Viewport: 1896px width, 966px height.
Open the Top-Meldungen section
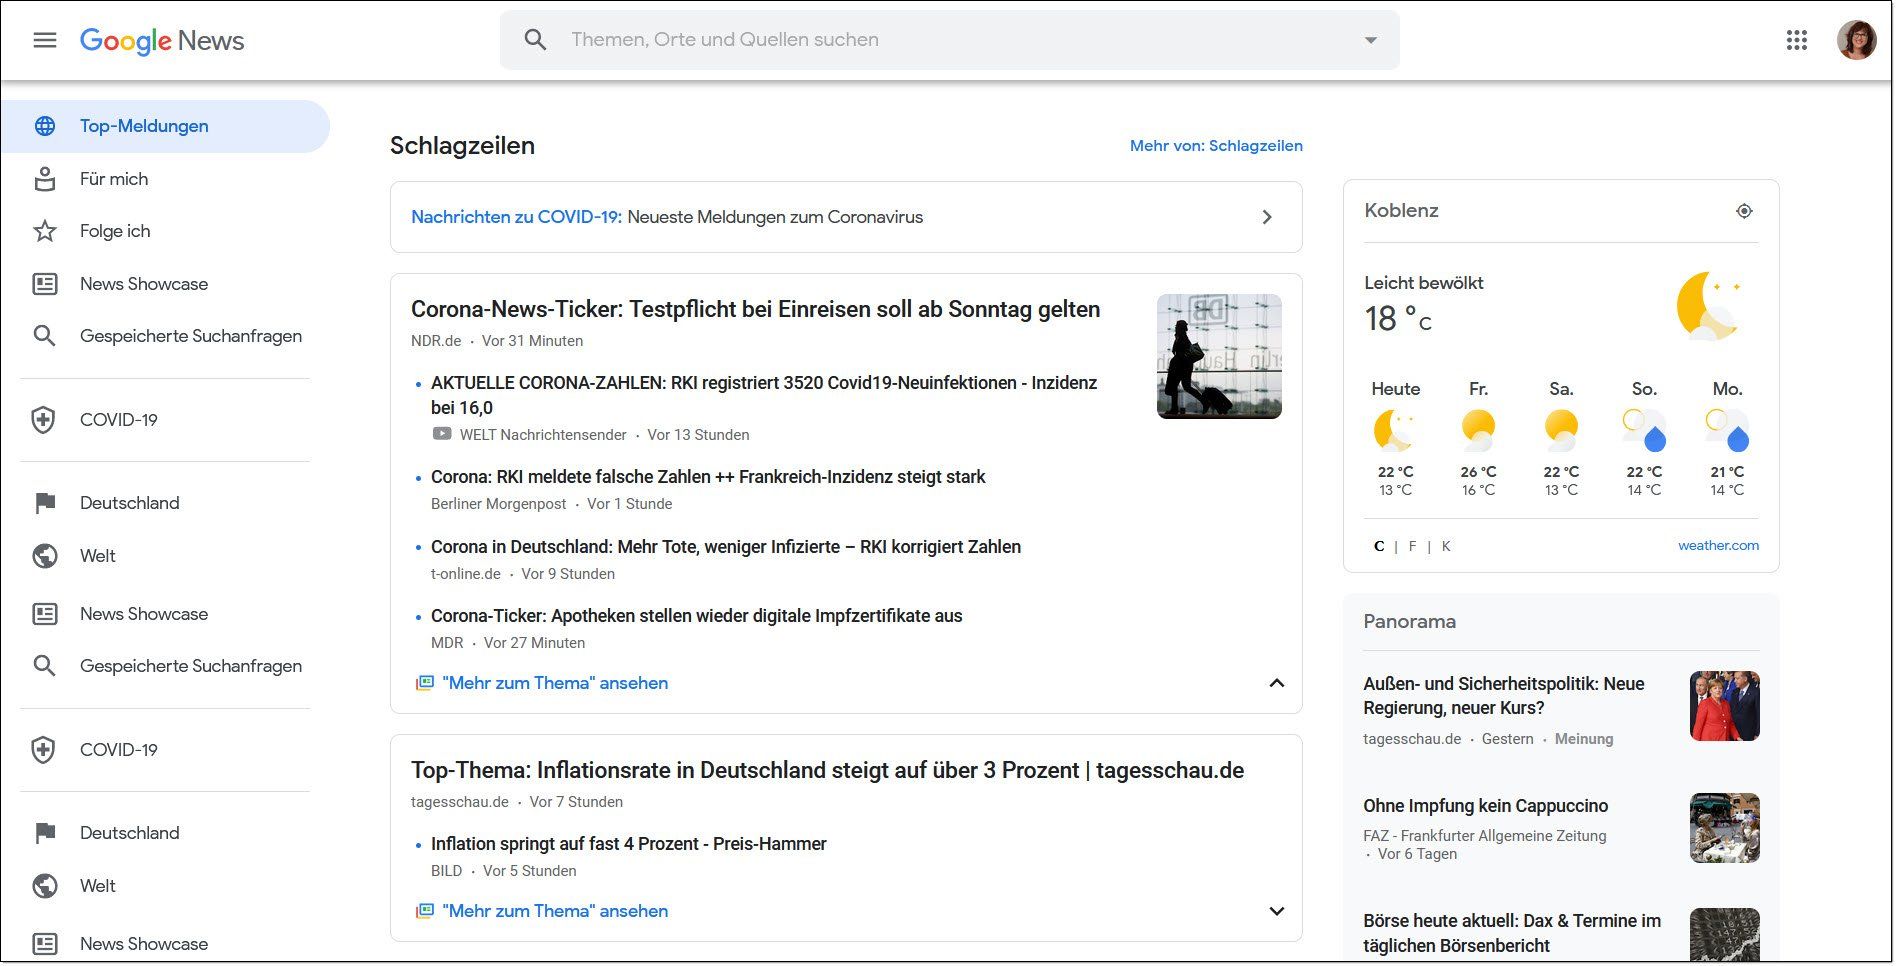coord(143,126)
